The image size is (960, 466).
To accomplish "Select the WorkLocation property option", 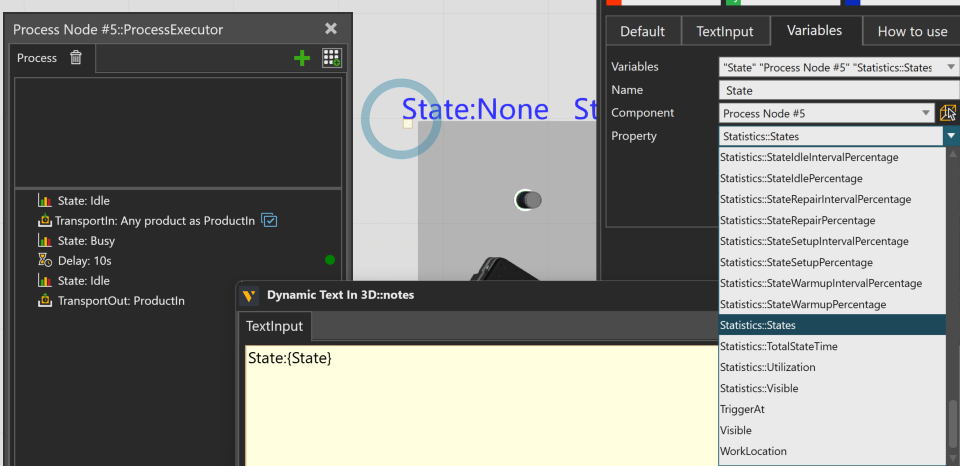I will click(753, 451).
